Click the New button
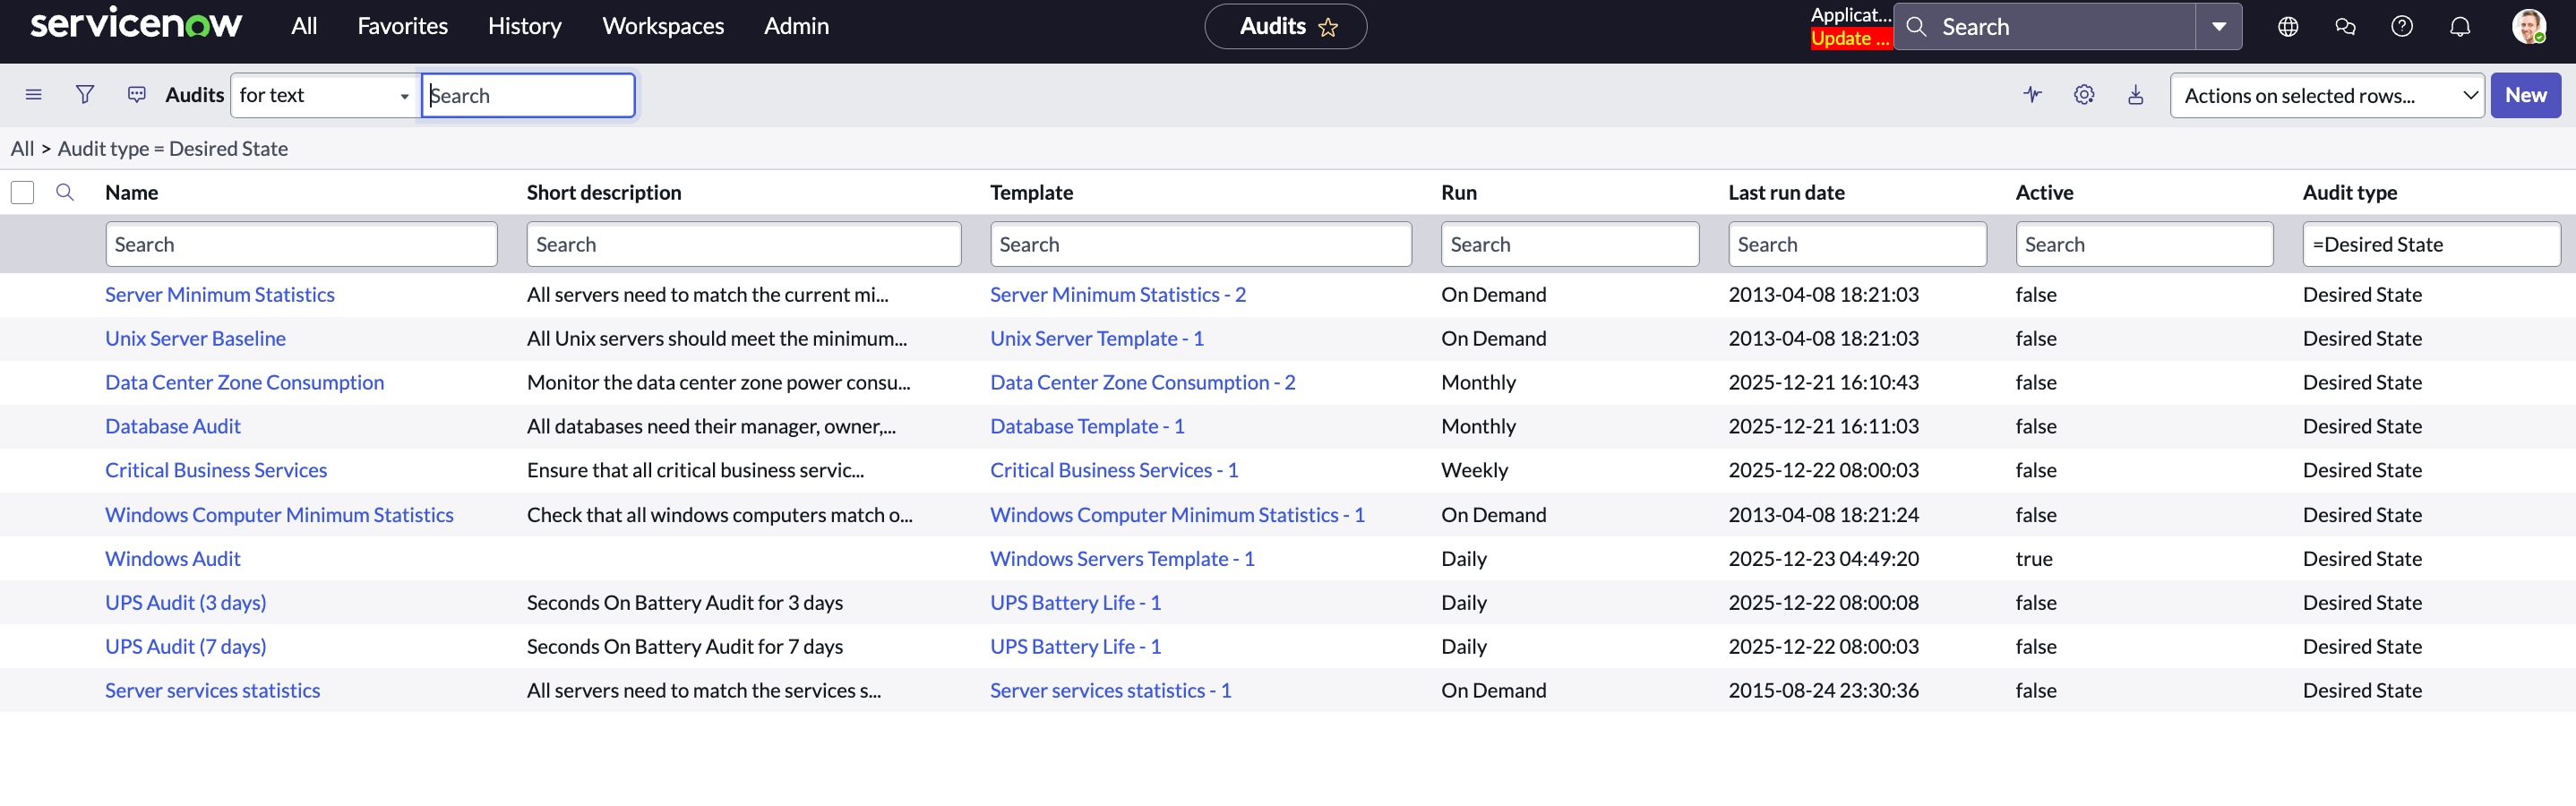Image resolution: width=2576 pixels, height=806 pixels. click(x=2524, y=95)
